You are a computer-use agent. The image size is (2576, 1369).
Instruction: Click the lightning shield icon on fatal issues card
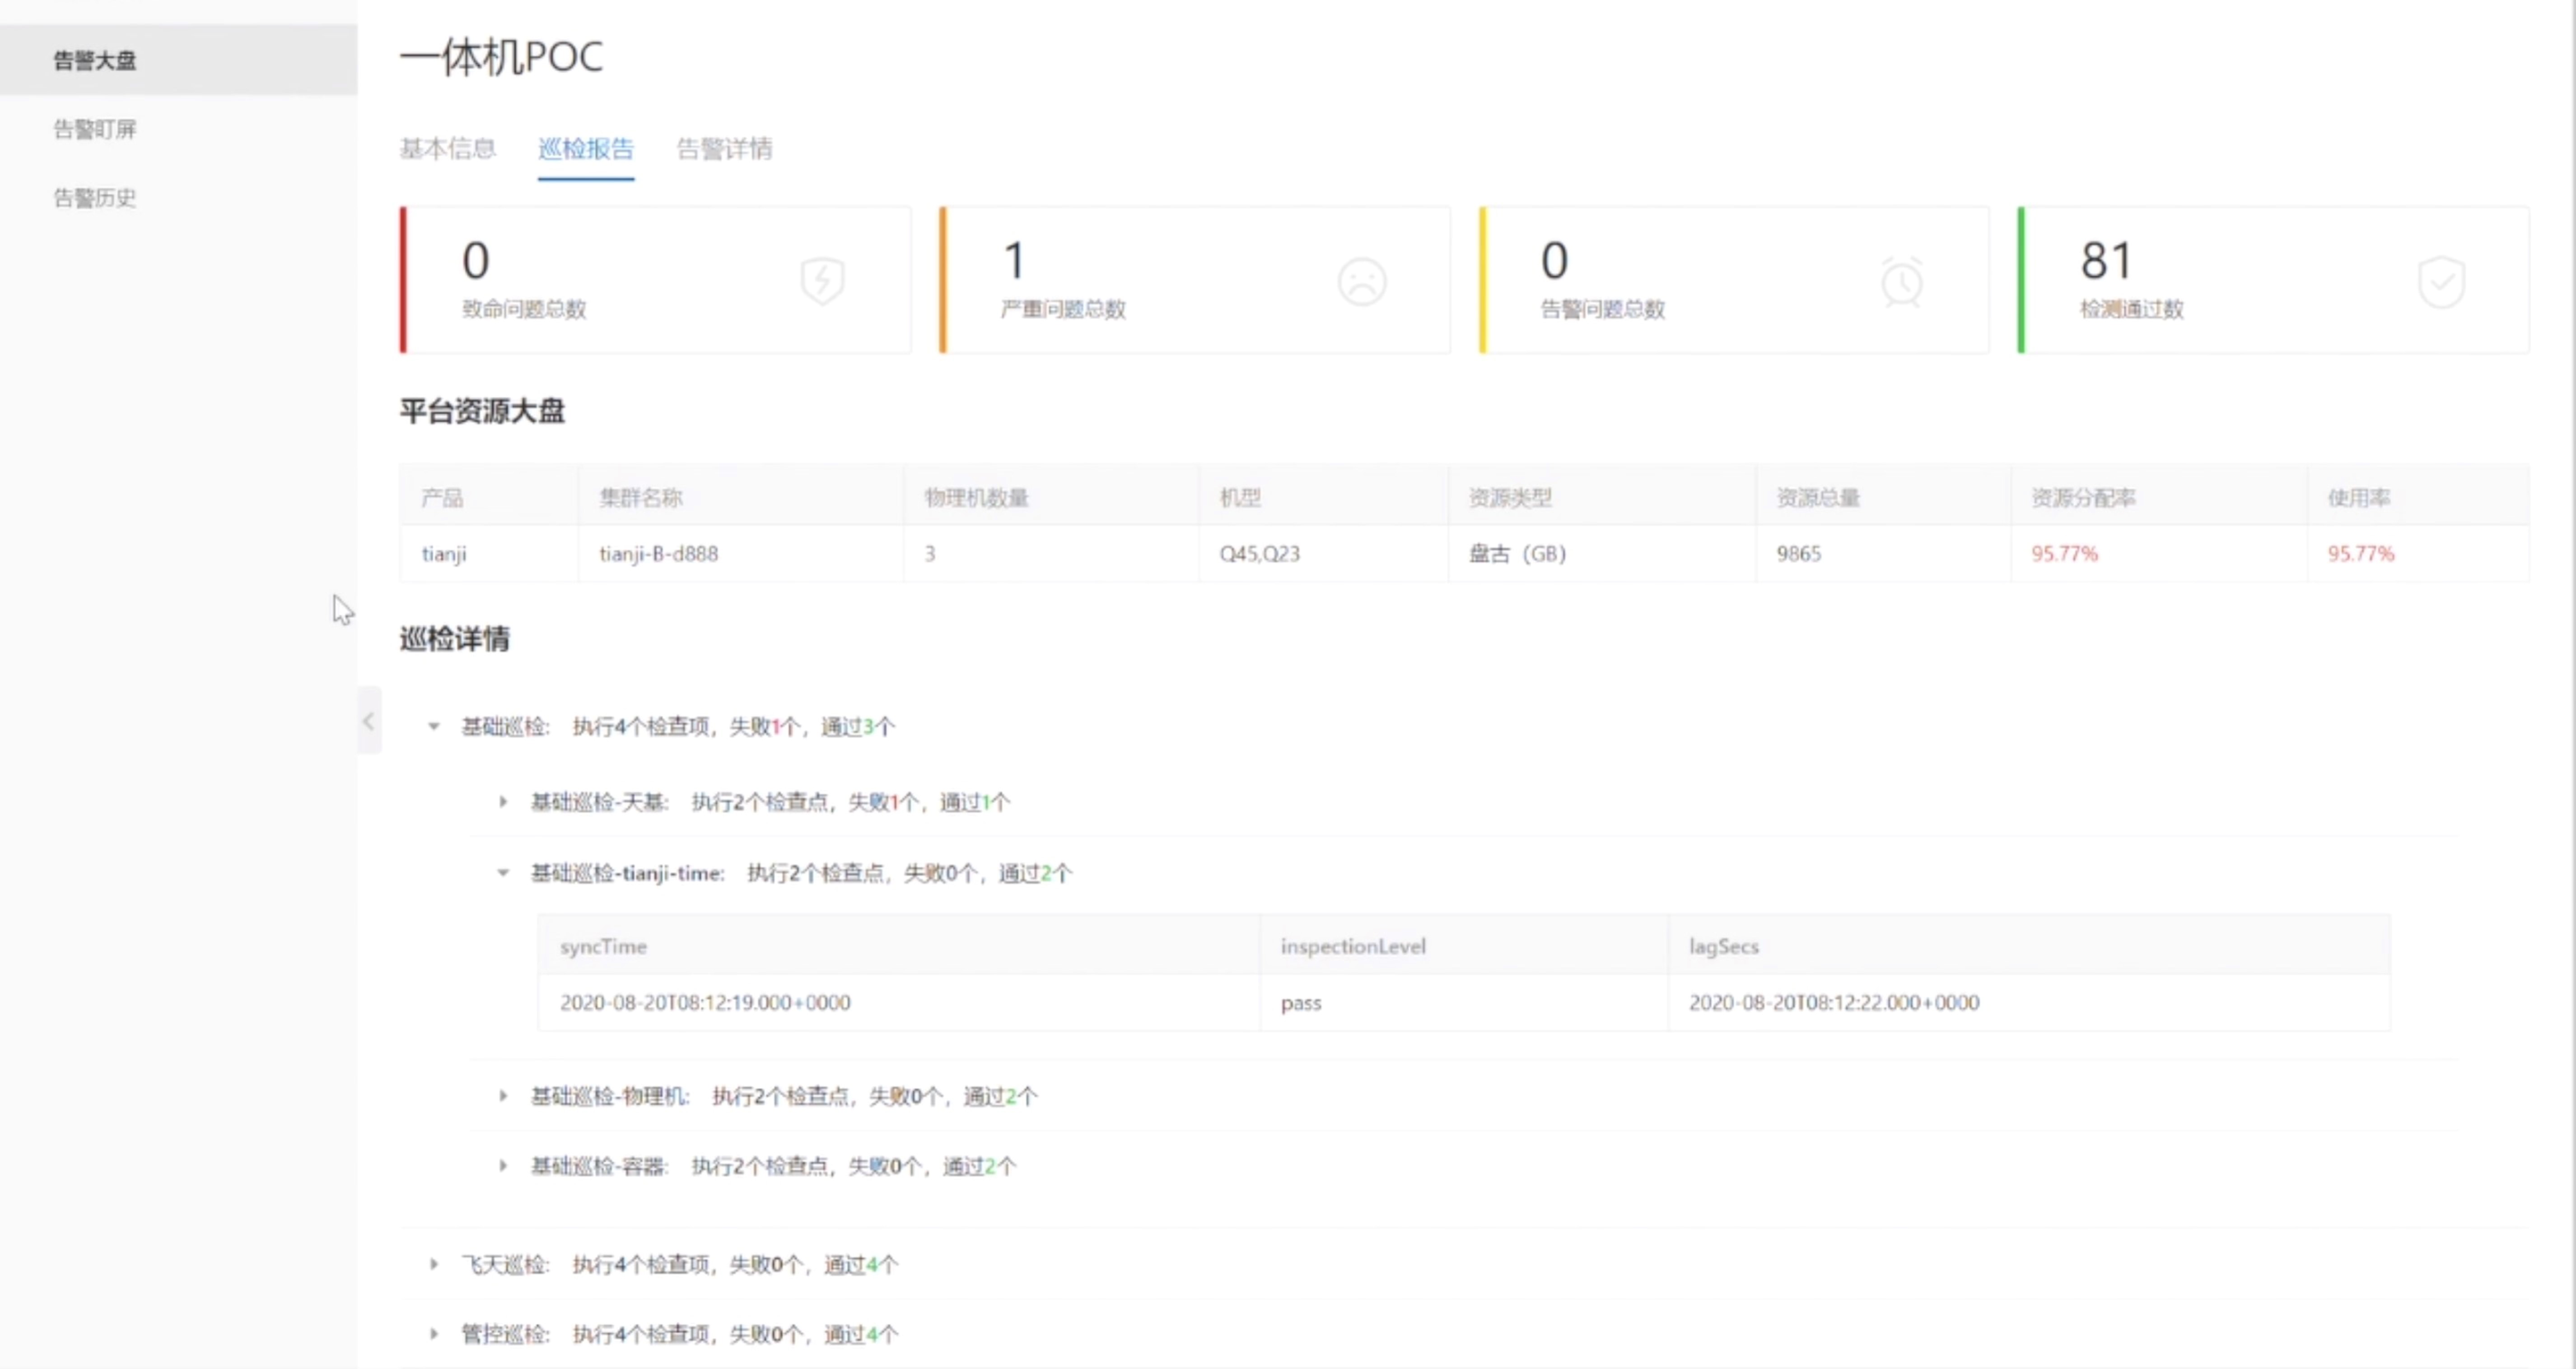click(822, 281)
